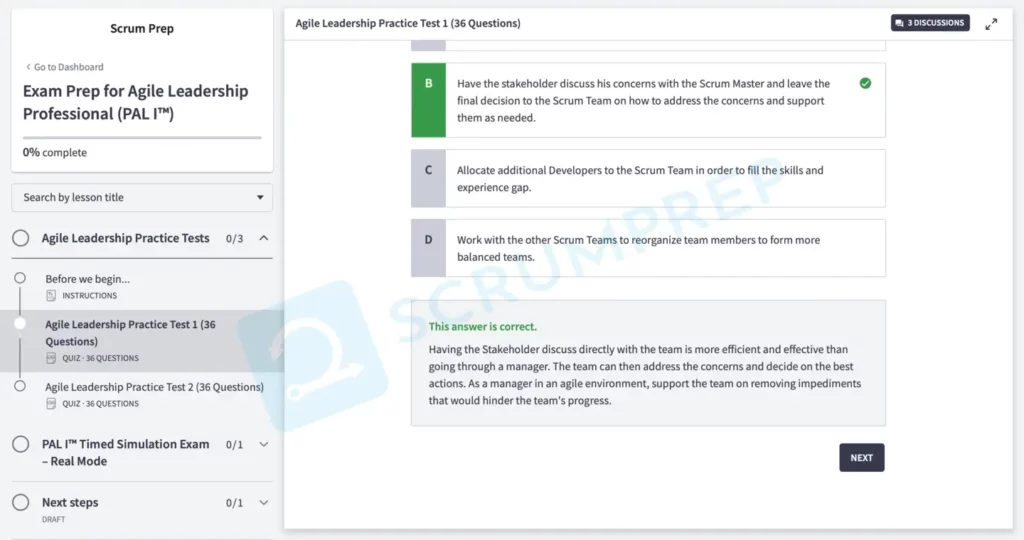Collapse the Agile Leadership Practice Tests section
The width and height of the screenshot is (1024, 540).
tap(264, 238)
